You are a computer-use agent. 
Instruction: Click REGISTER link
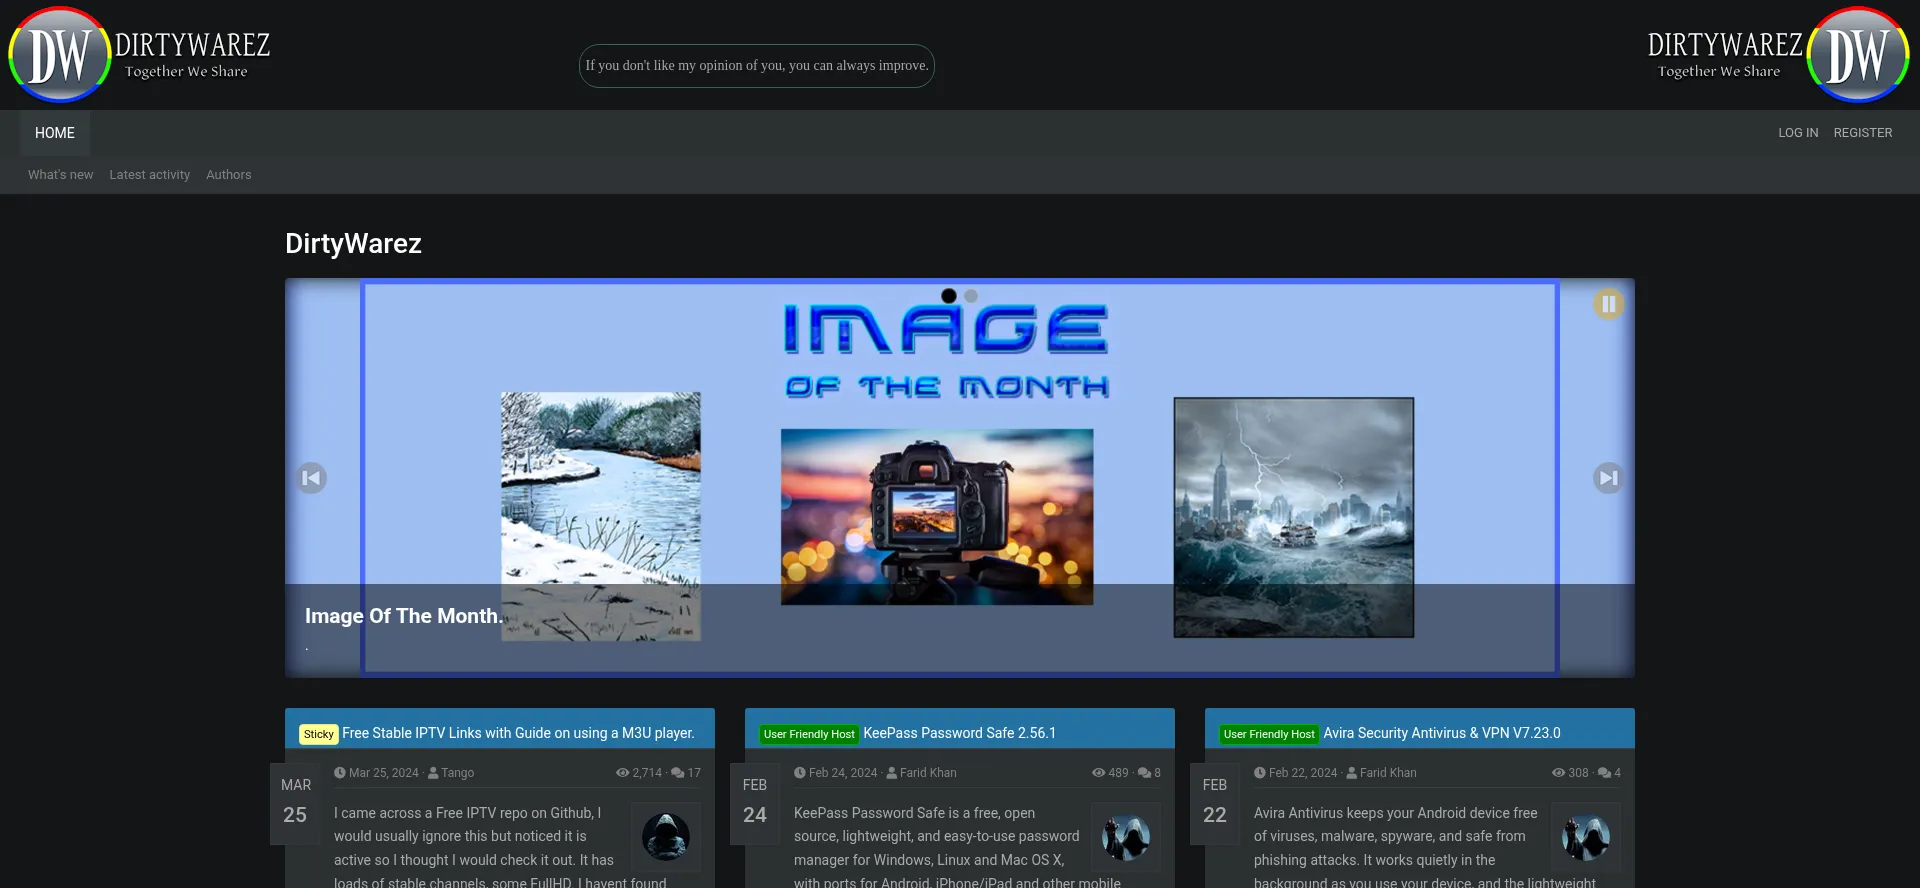click(x=1862, y=133)
